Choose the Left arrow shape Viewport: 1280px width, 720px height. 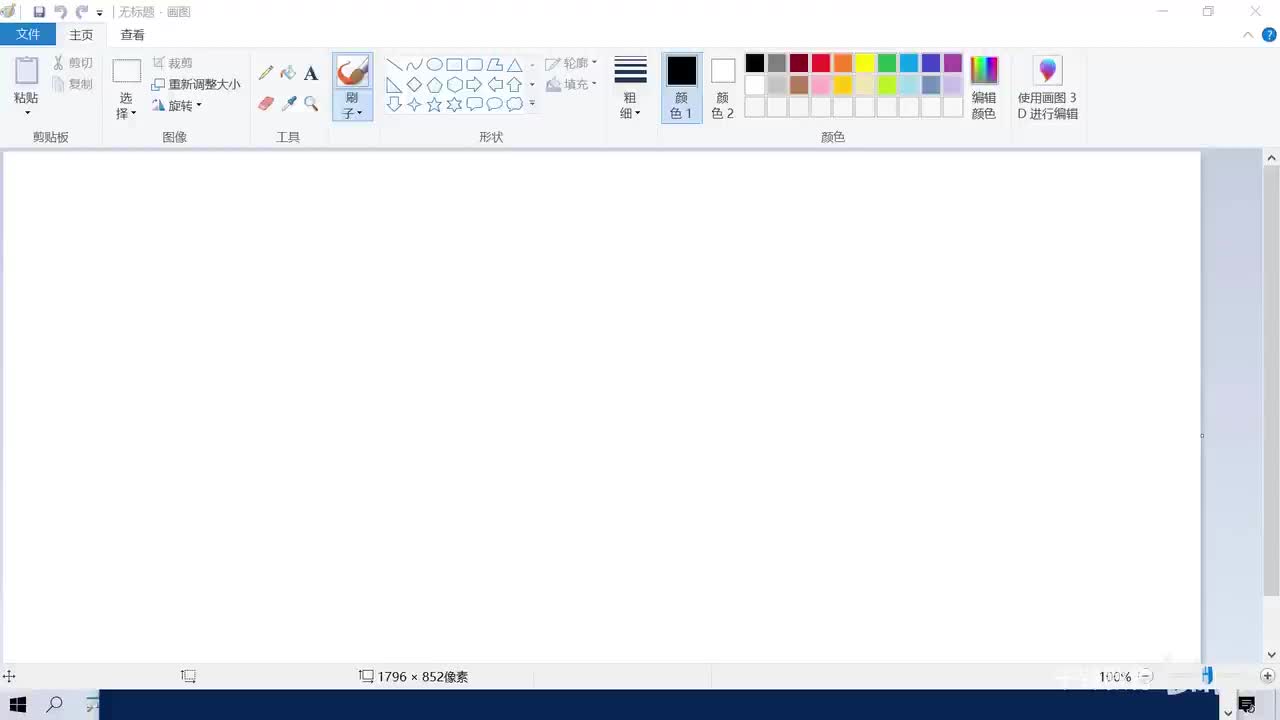494,85
